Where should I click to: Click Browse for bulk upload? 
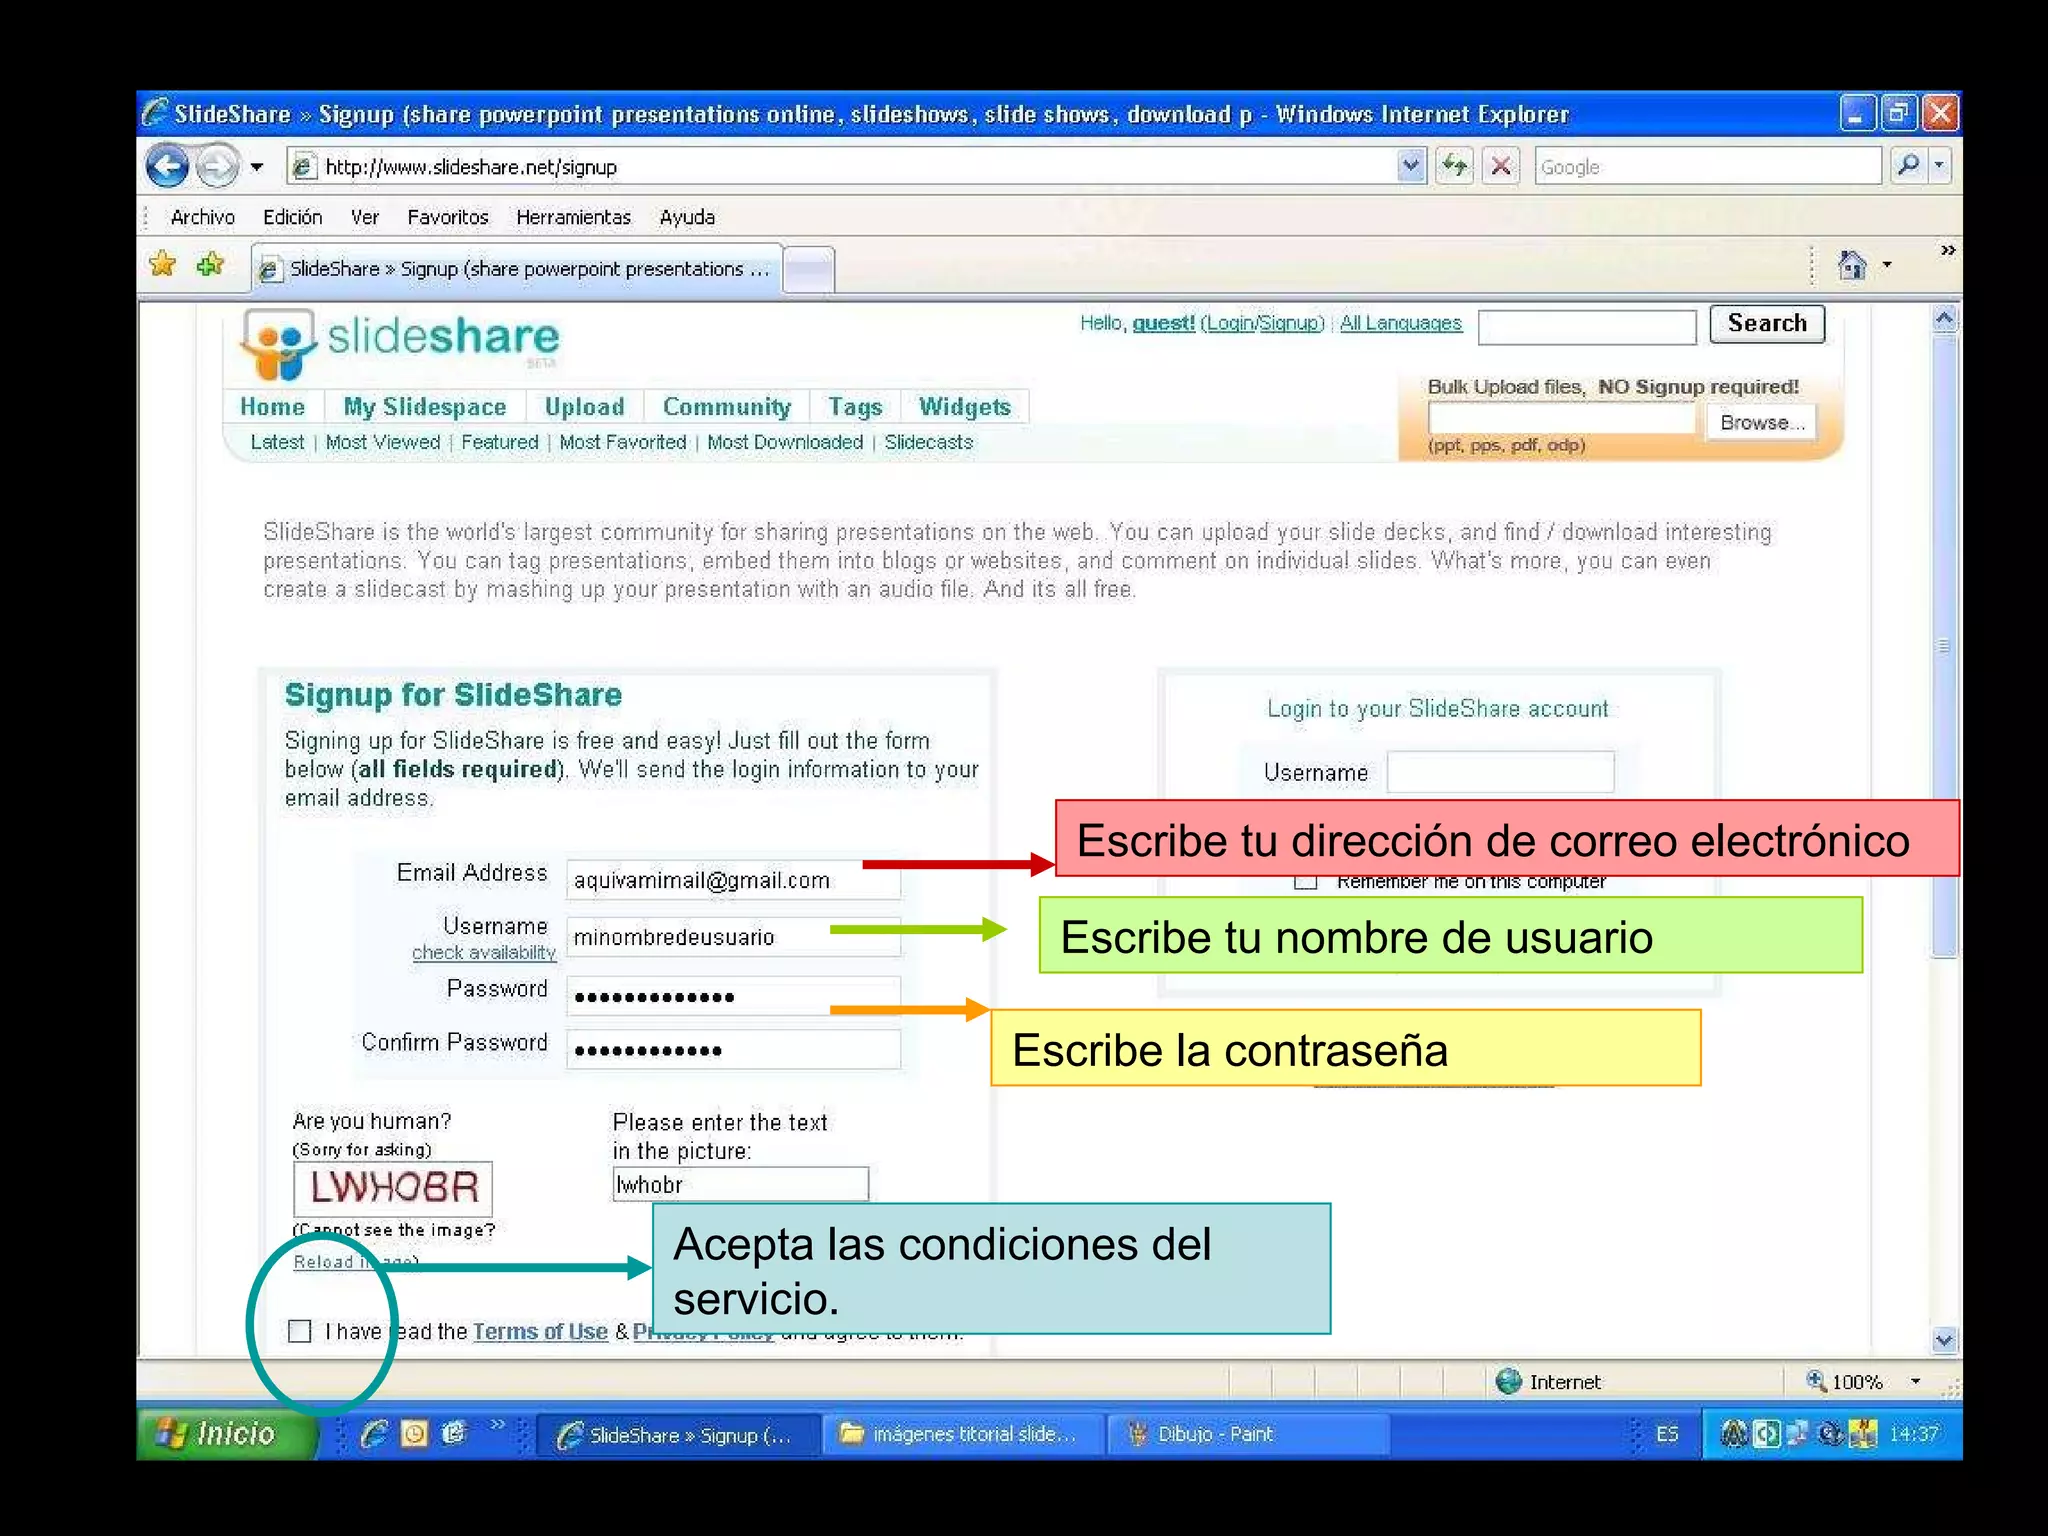1762,422
